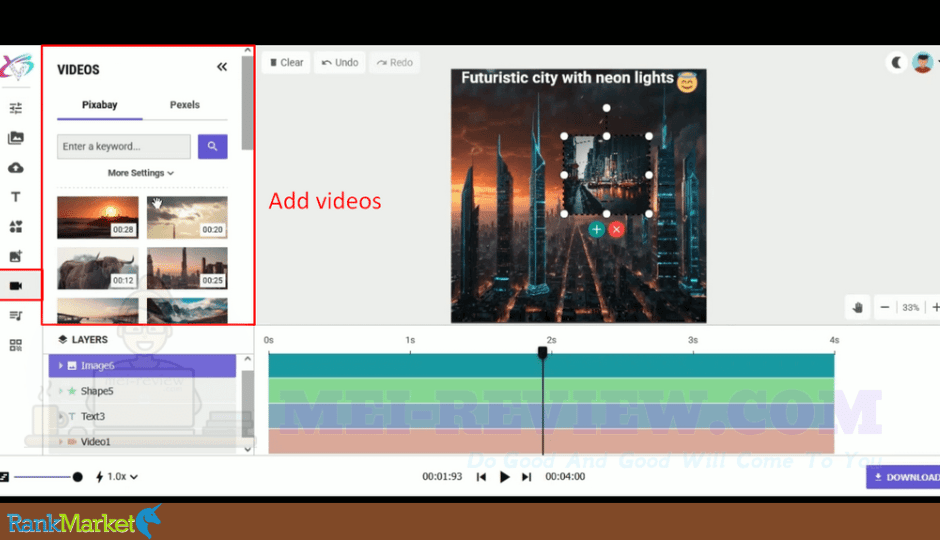The width and height of the screenshot is (940, 540).
Task: Click the blue Text3 timeline track
Action: 551,416
